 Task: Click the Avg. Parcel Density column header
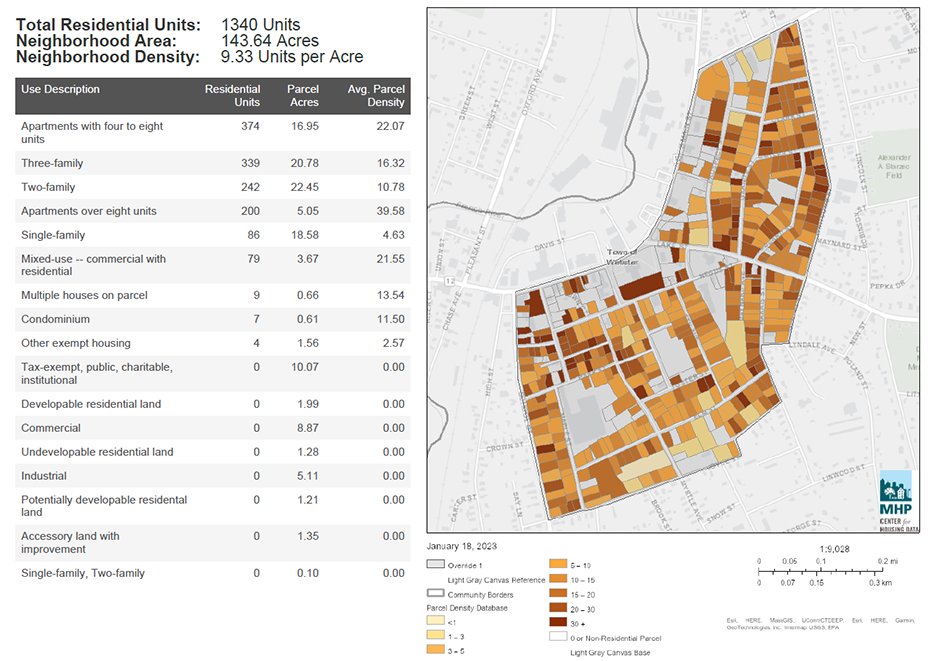point(376,96)
